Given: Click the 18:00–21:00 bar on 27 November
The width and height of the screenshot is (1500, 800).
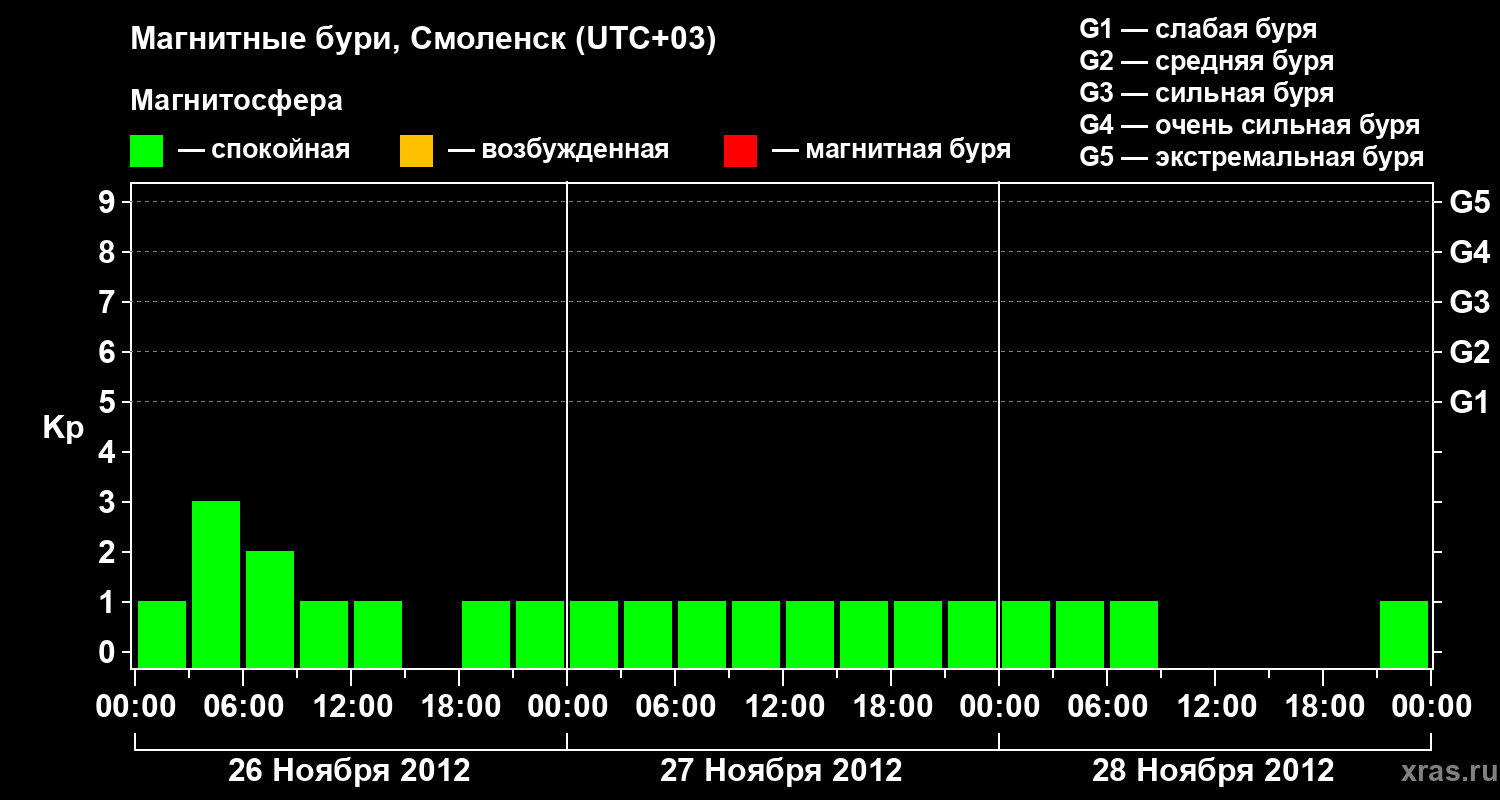Looking at the screenshot, I should click(918, 634).
